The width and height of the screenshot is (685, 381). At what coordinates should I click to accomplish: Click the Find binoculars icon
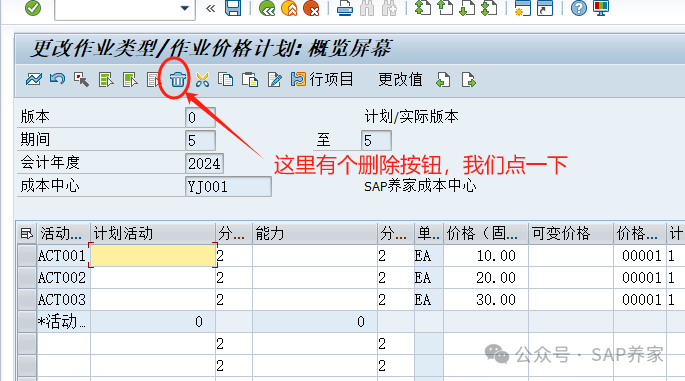pyautogui.click(x=367, y=8)
